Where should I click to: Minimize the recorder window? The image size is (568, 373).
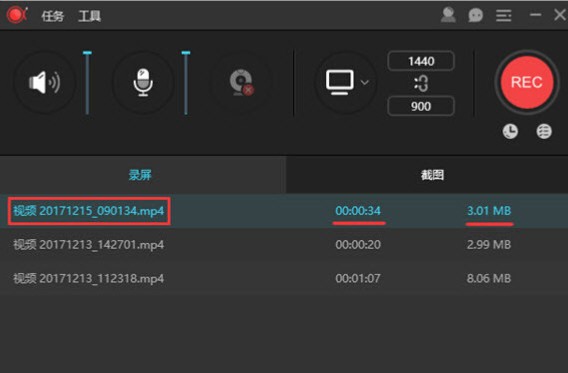[535, 15]
